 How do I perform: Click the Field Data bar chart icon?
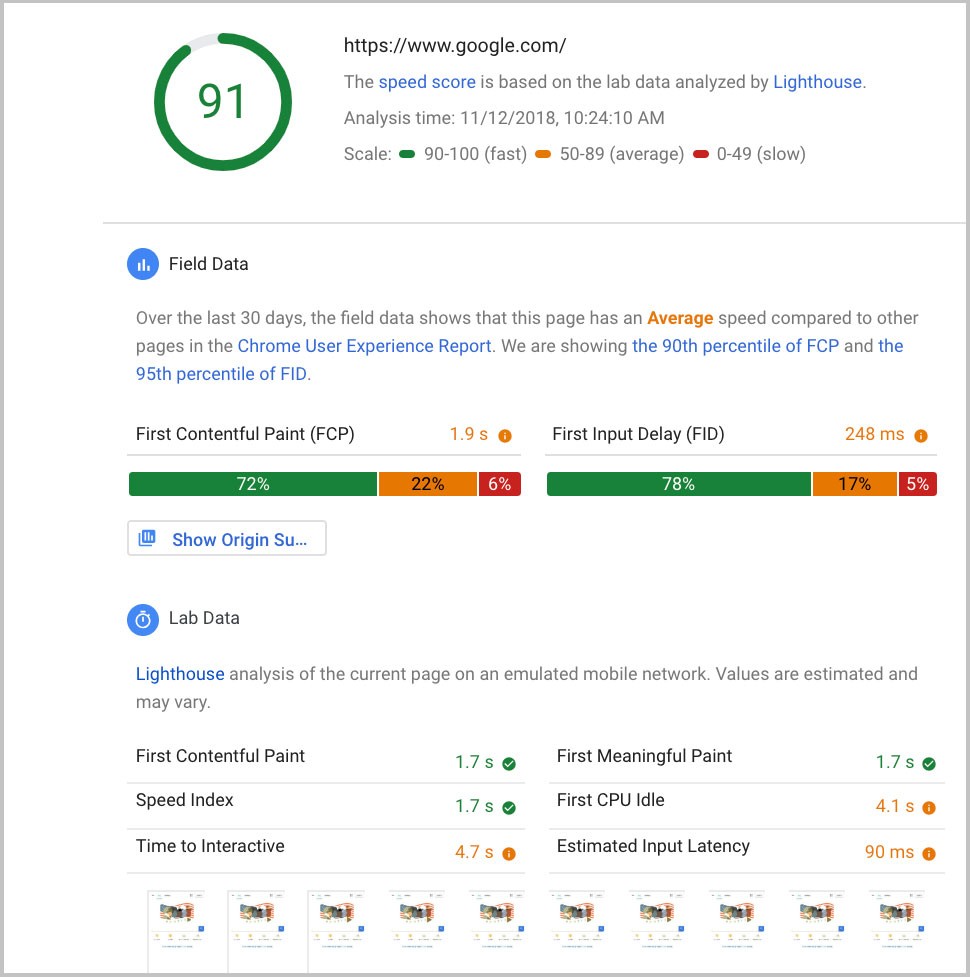click(143, 264)
